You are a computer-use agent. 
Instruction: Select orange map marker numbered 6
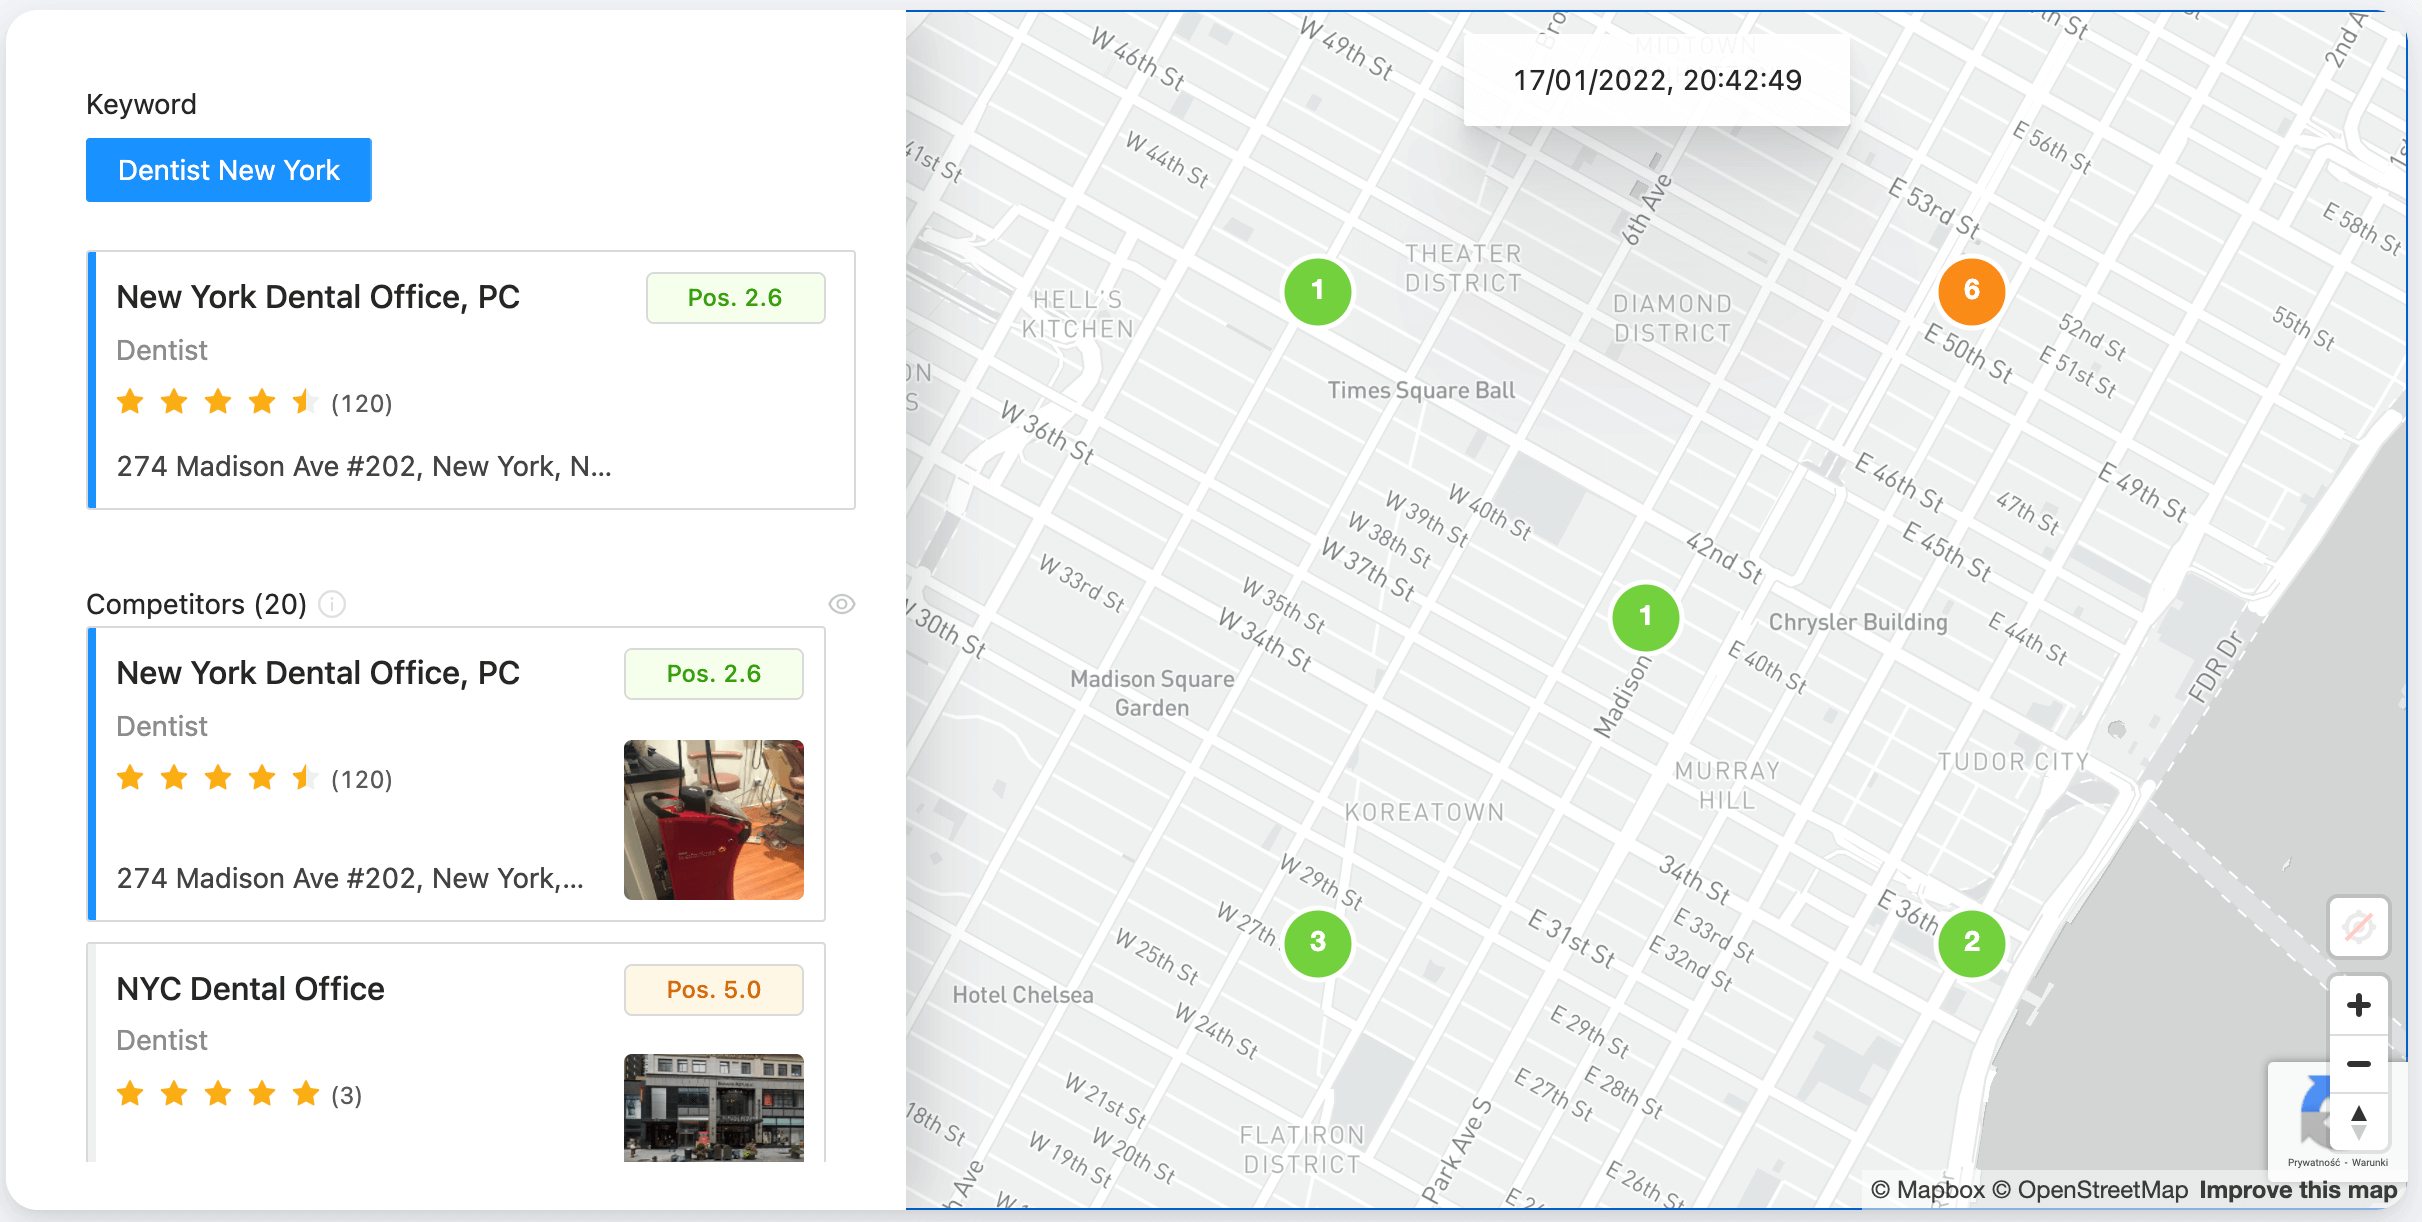pyautogui.click(x=1972, y=291)
